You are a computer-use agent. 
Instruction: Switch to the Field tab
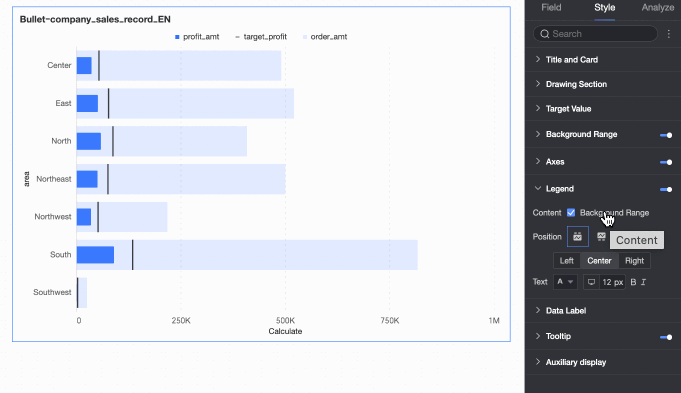point(551,7)
